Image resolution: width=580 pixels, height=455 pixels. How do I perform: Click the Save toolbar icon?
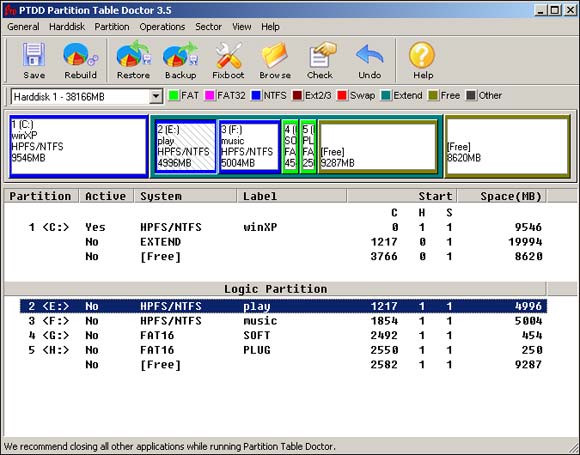point(34,60)
